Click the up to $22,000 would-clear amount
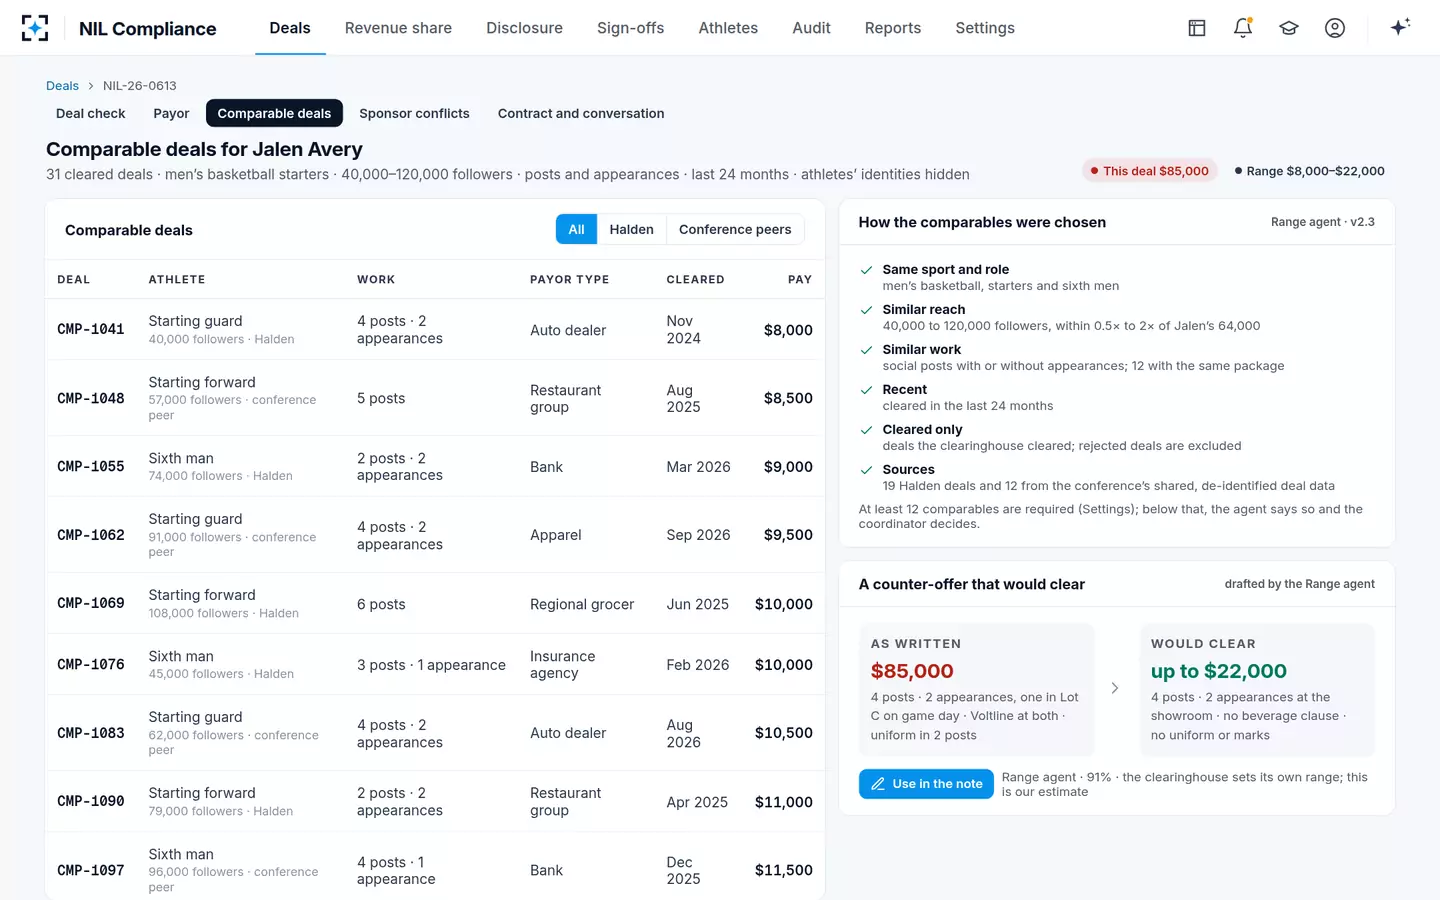The image size is (1440, 900). pos(1218,671)
